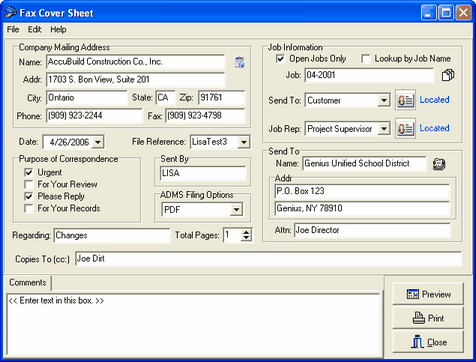Open the File menu
This screenshot has width=476, height=362.
[13, 30]
